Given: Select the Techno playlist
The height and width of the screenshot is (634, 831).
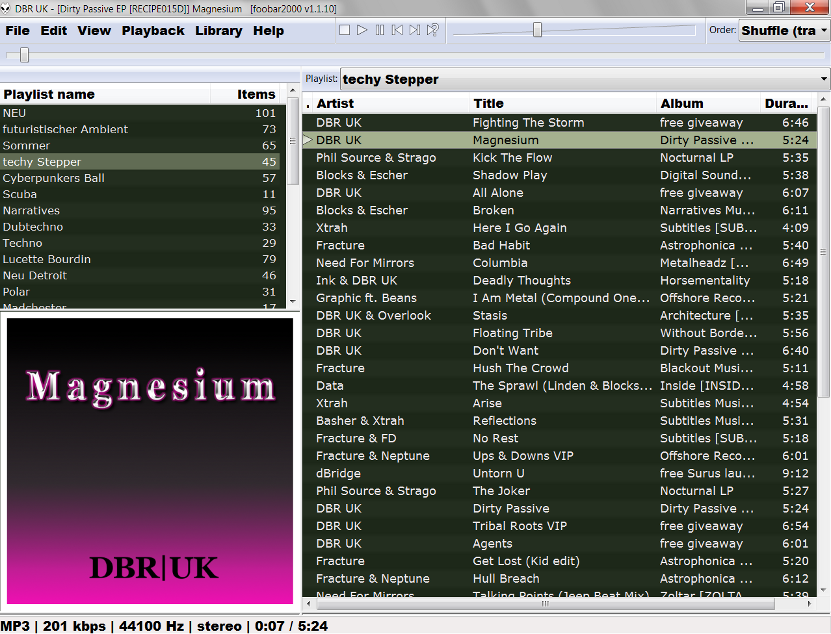Looking at the screenshot, I should (139, 243).
